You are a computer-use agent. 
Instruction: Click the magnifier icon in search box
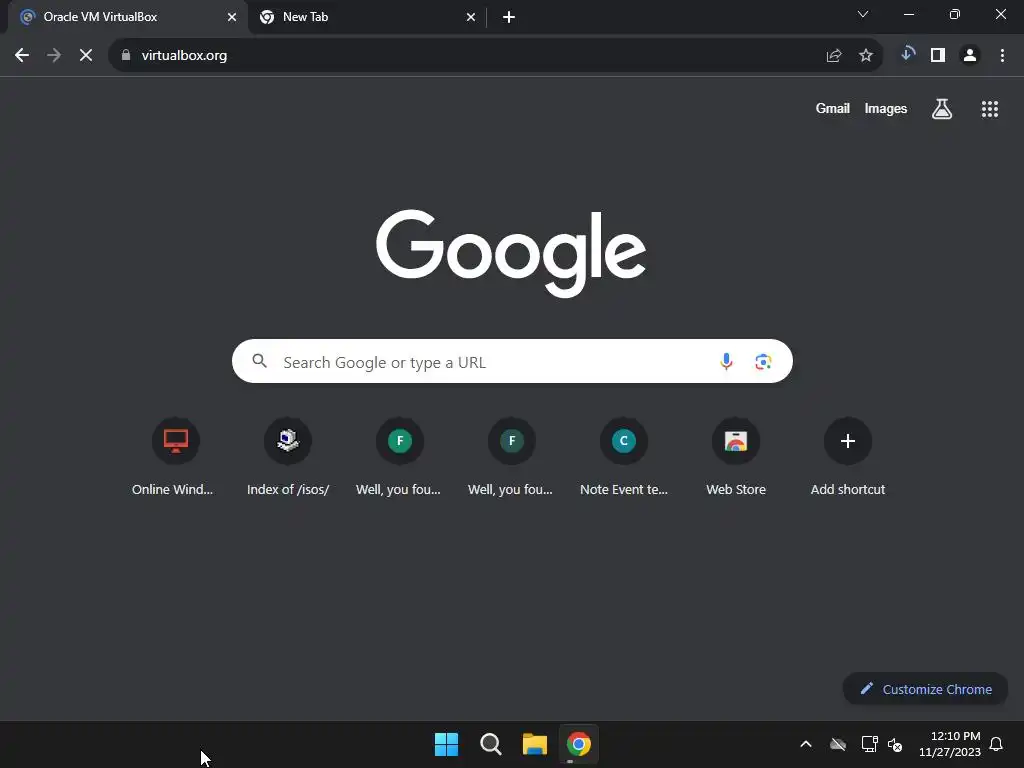click(259, 360)
